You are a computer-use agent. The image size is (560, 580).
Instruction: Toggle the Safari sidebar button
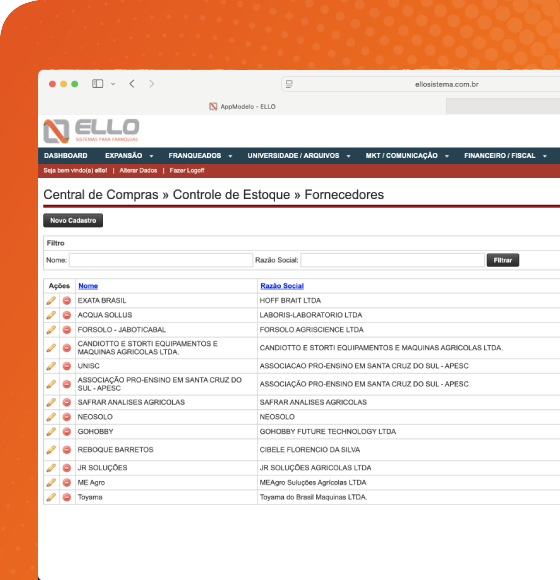coord(98,84)
